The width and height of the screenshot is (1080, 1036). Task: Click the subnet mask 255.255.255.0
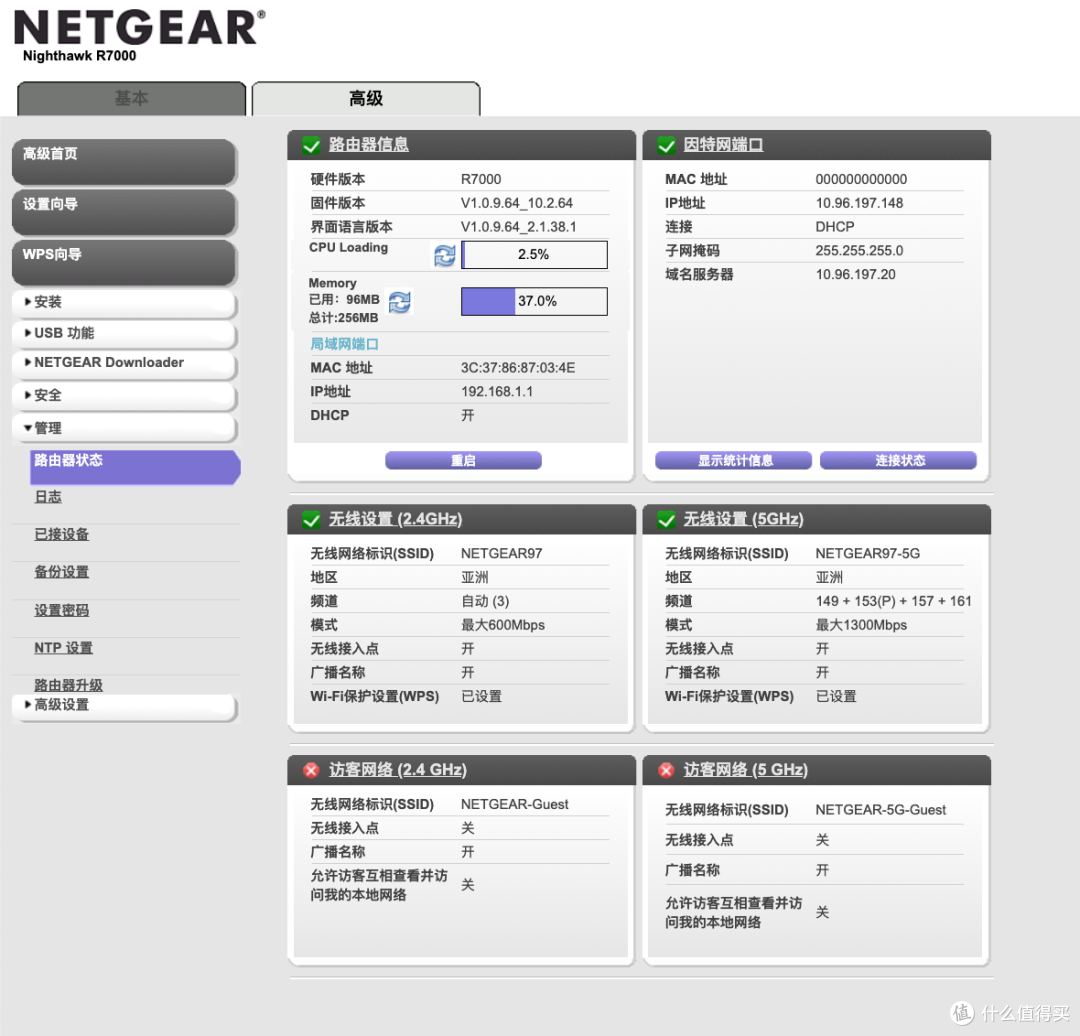point(859,251)
